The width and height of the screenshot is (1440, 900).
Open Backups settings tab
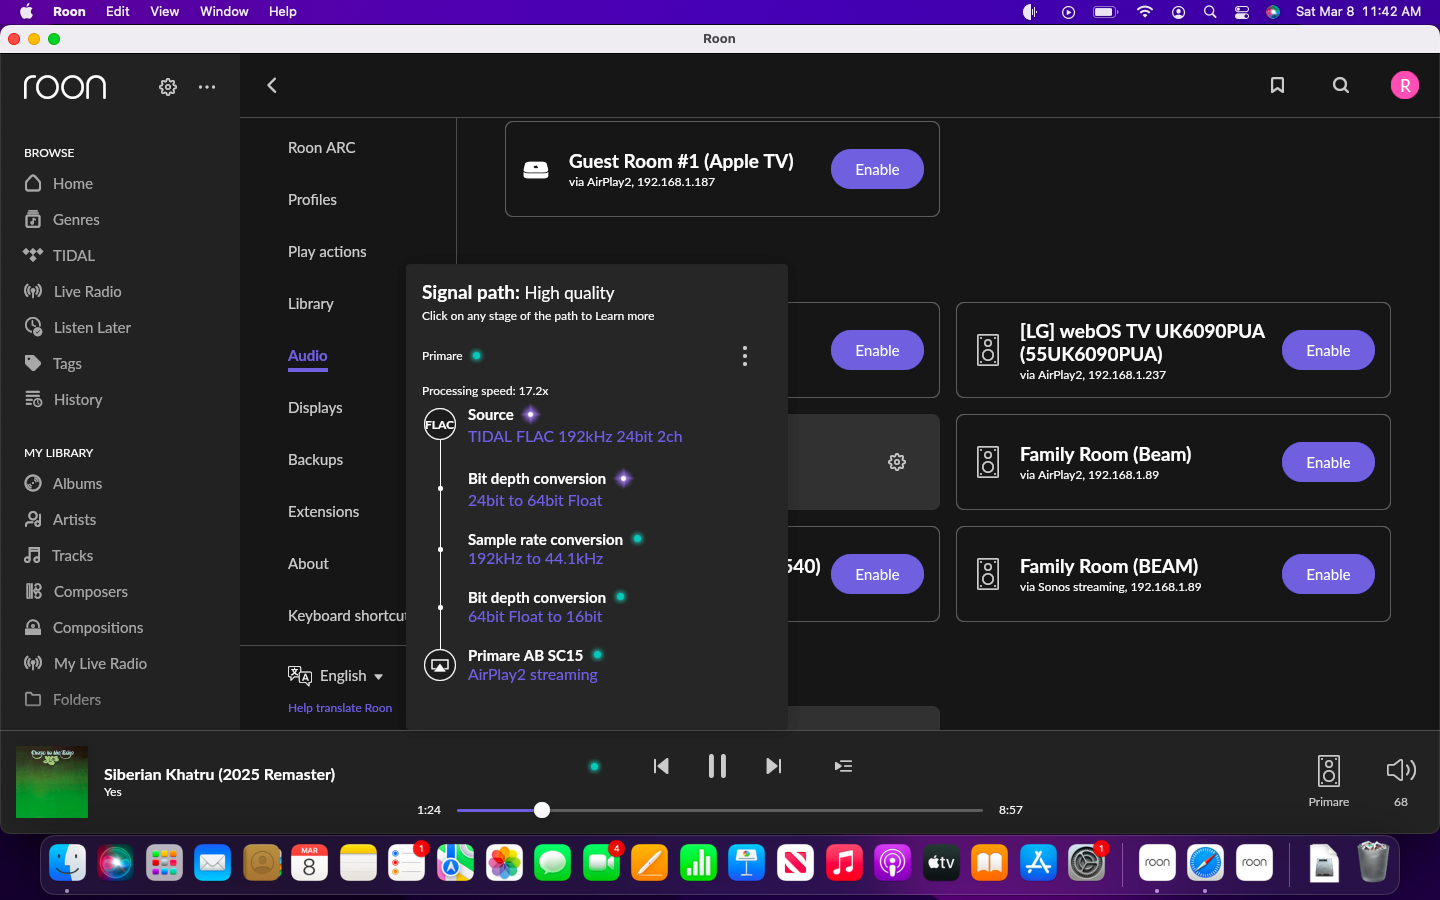pyautogui.click(x=316, y=460)
